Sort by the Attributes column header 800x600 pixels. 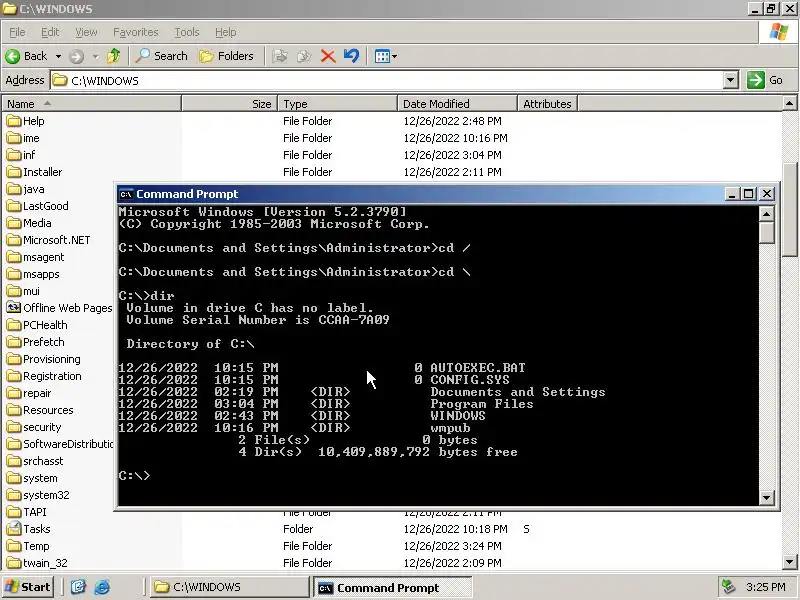547,104
